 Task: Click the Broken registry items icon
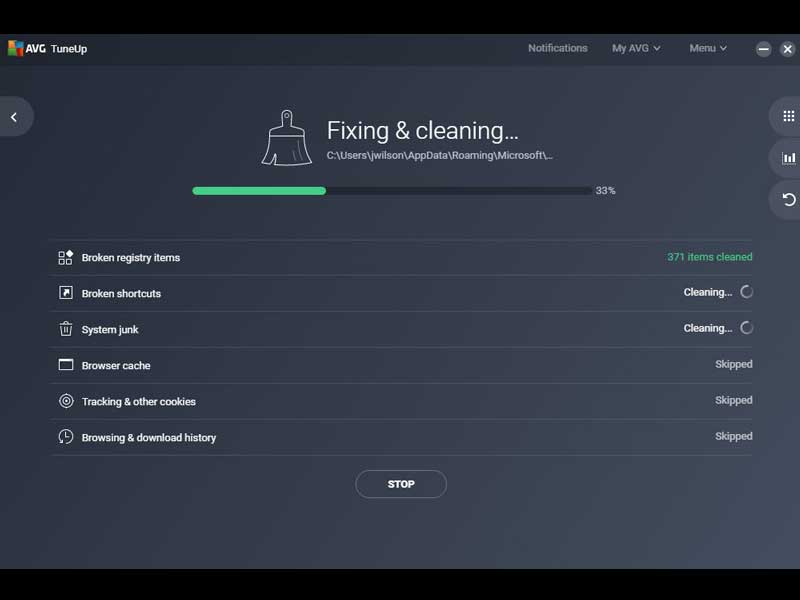coord(66,258)
